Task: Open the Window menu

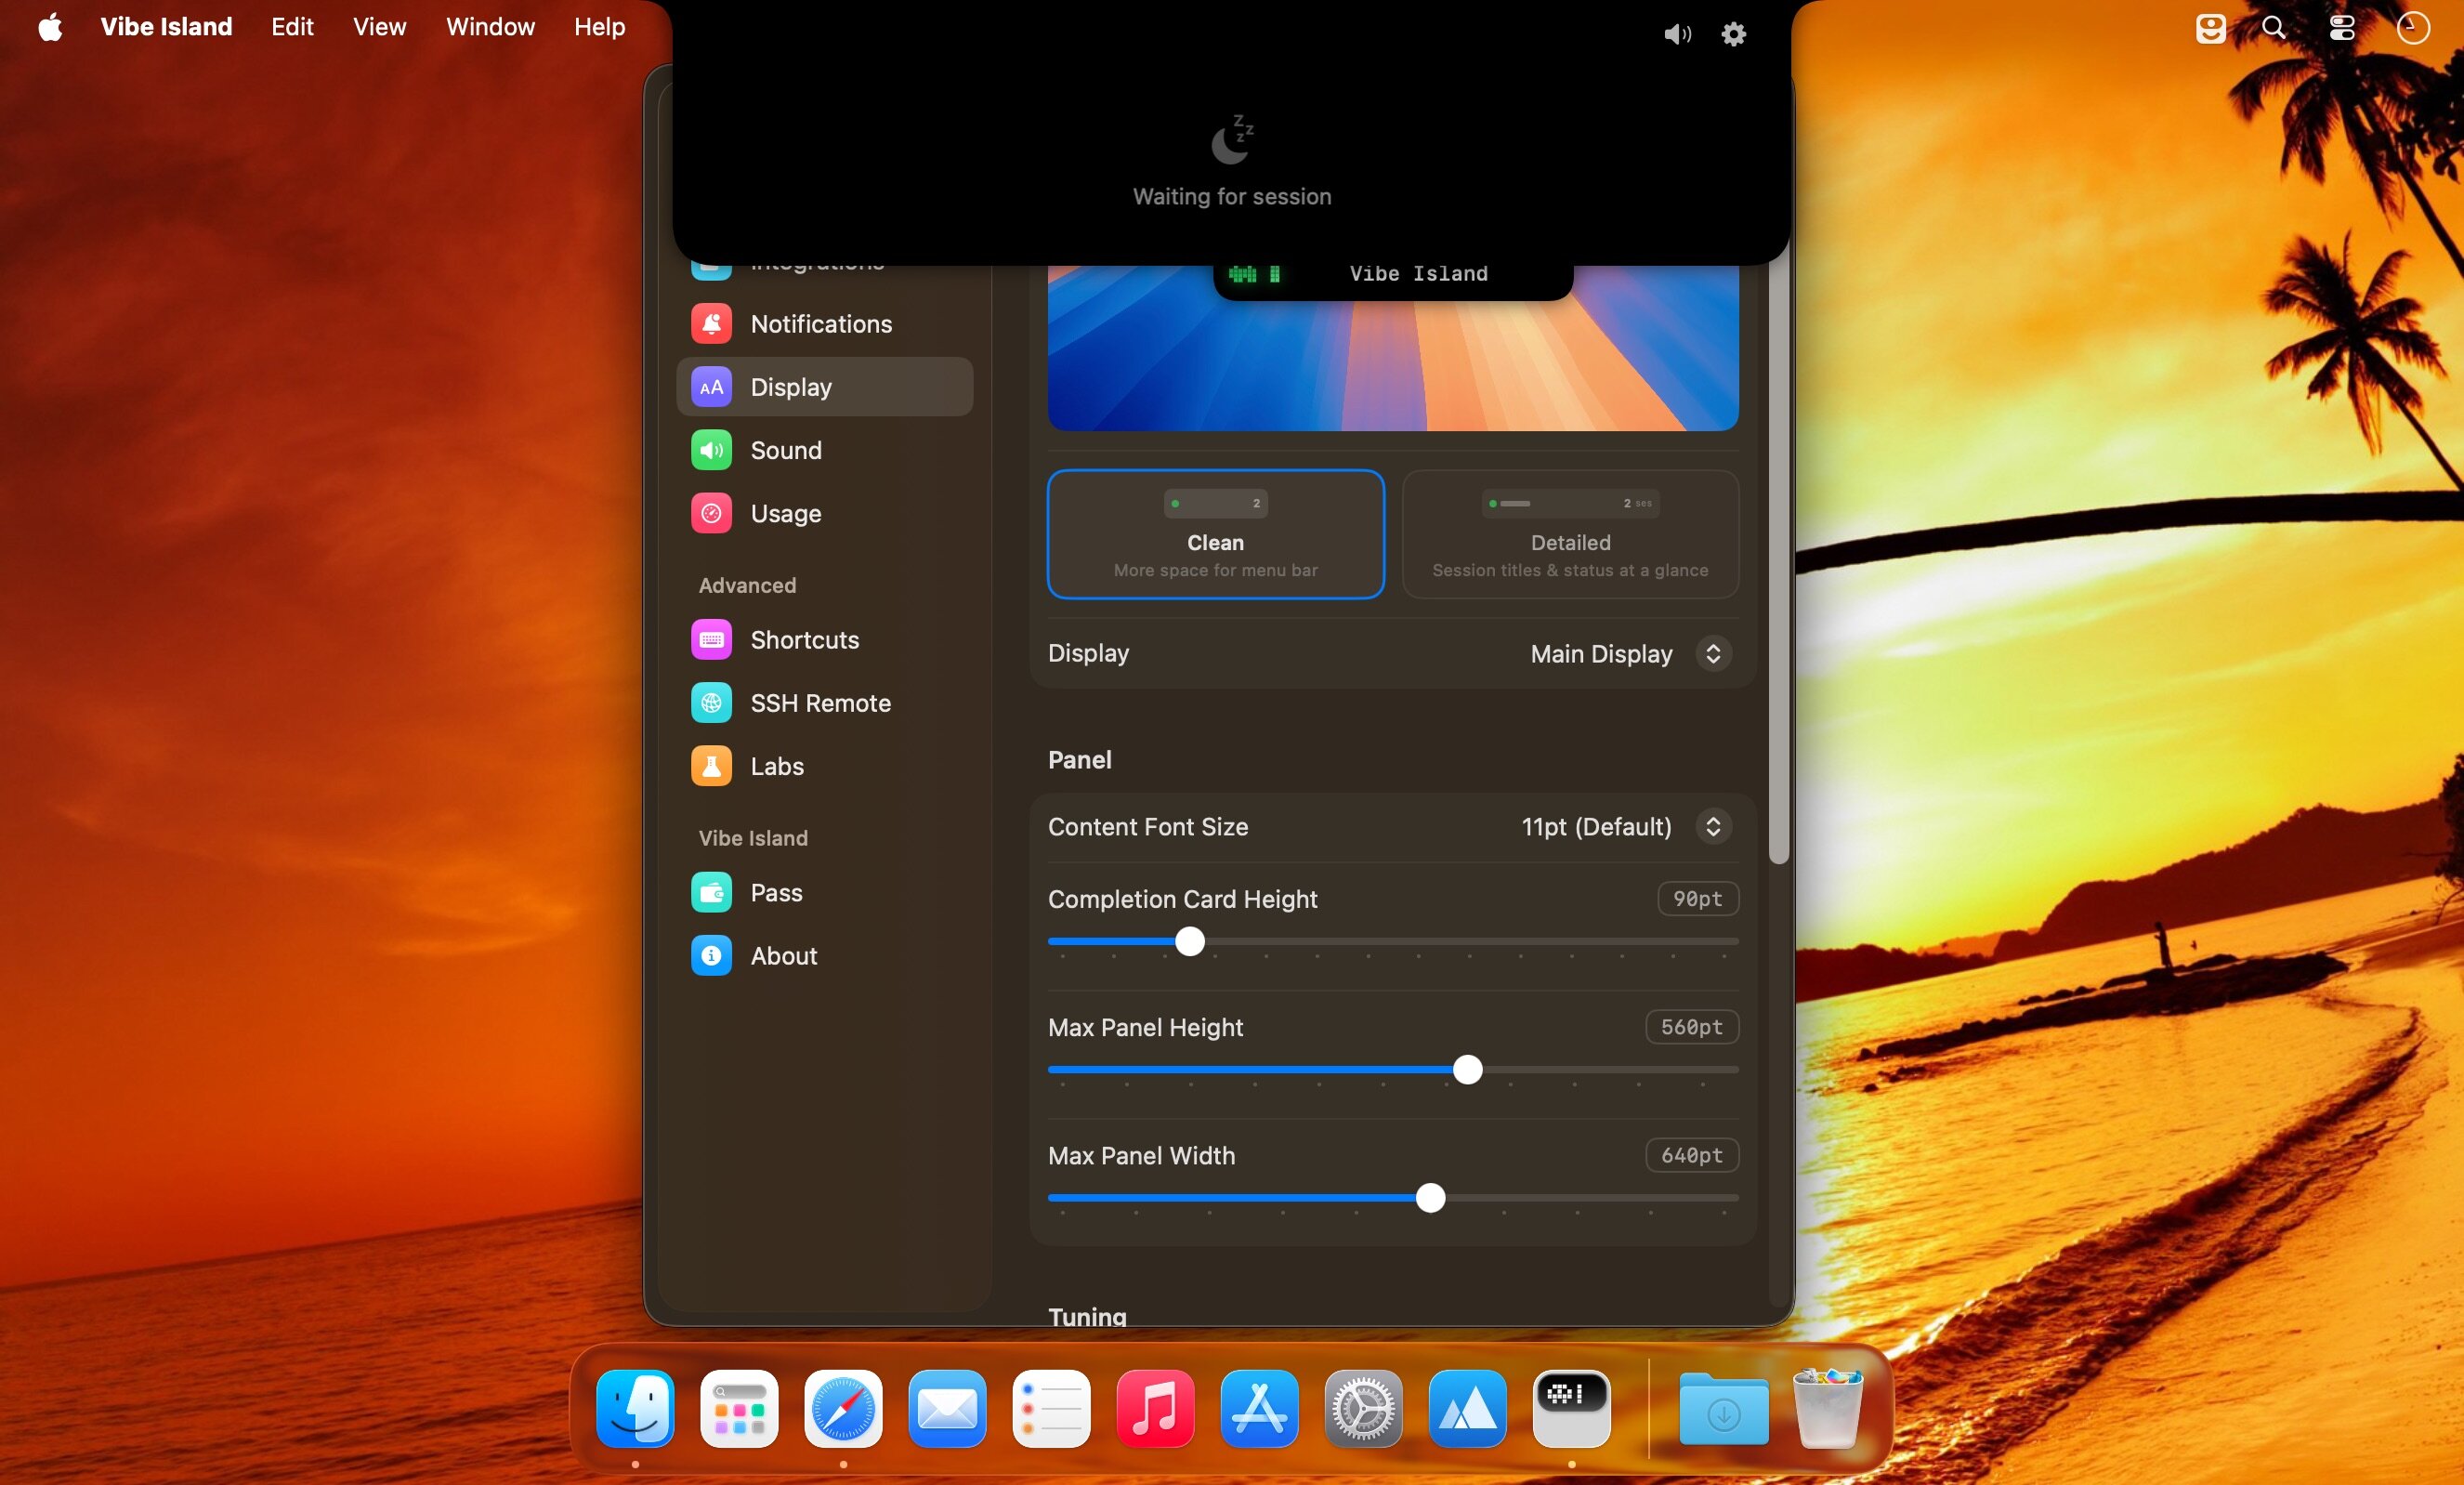Action: pyautogui.click(x=490, y=27)
